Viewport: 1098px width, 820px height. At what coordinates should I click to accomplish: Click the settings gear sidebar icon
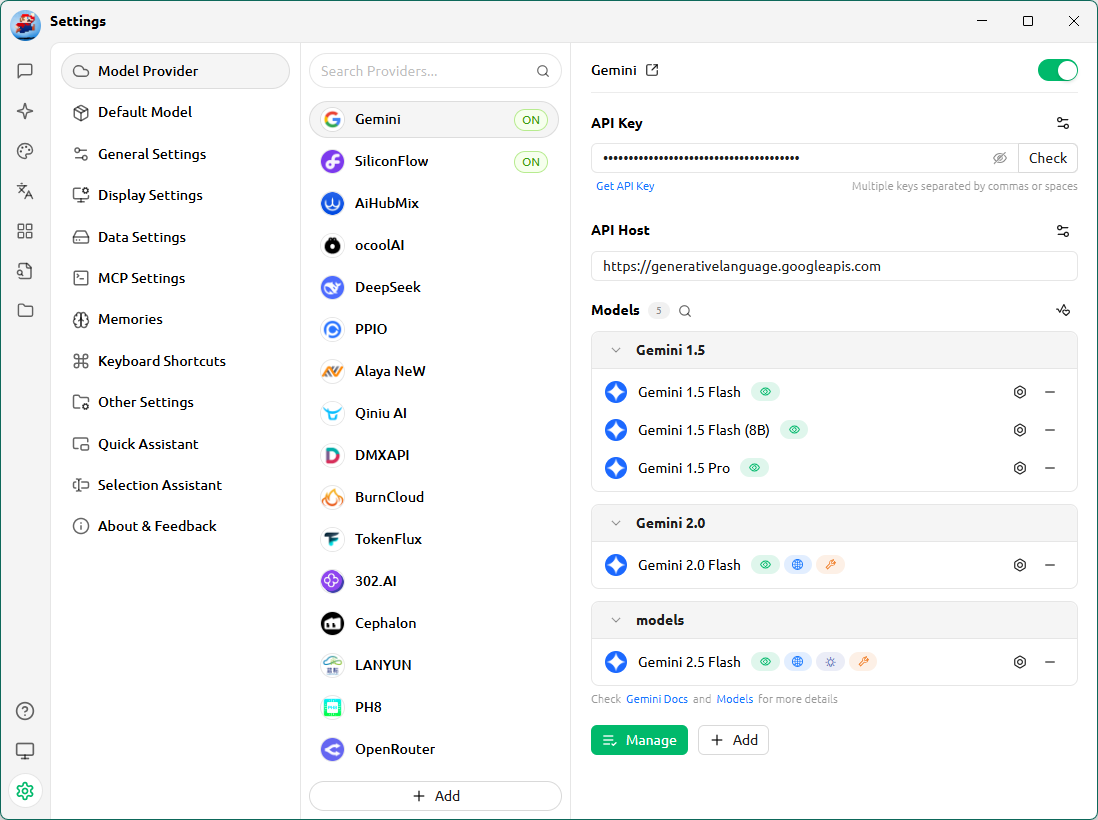pos(25,791)
